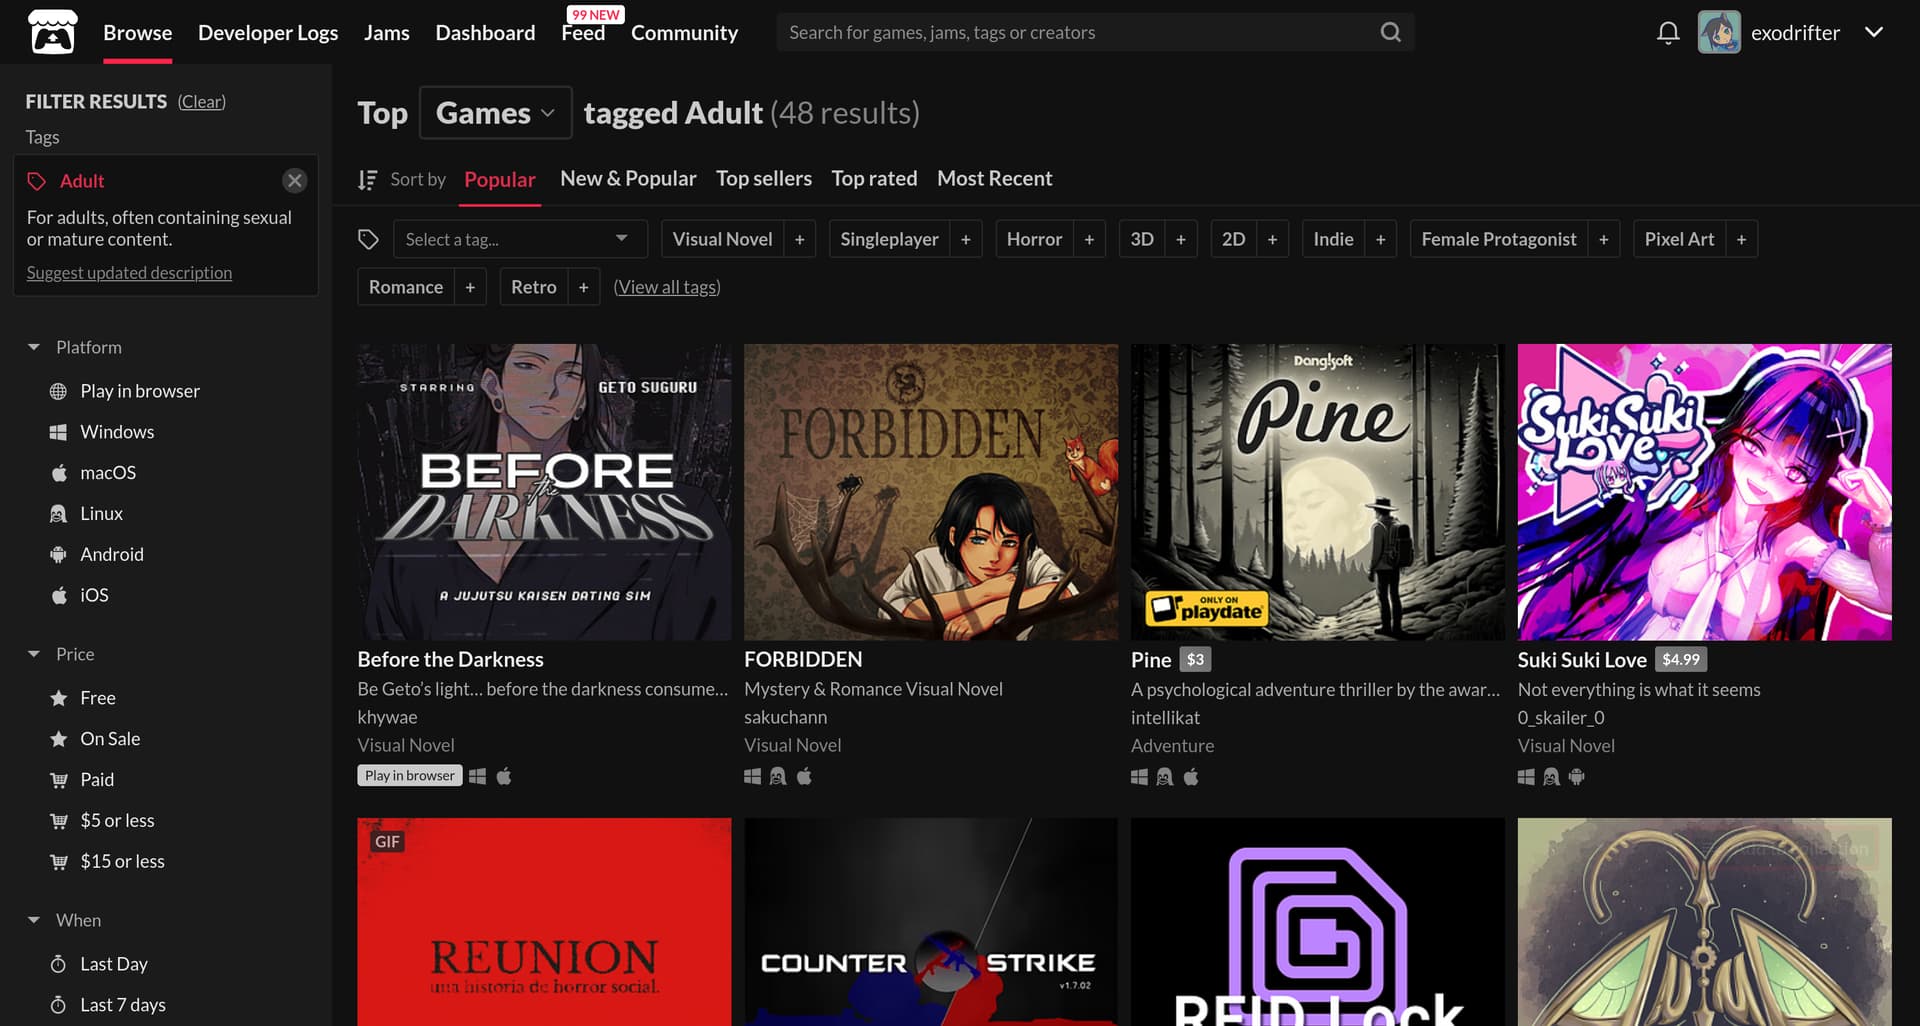Go to Jams page
Screen dimensions: 1920x1026
pyautogui.click(x=387, y=33)
